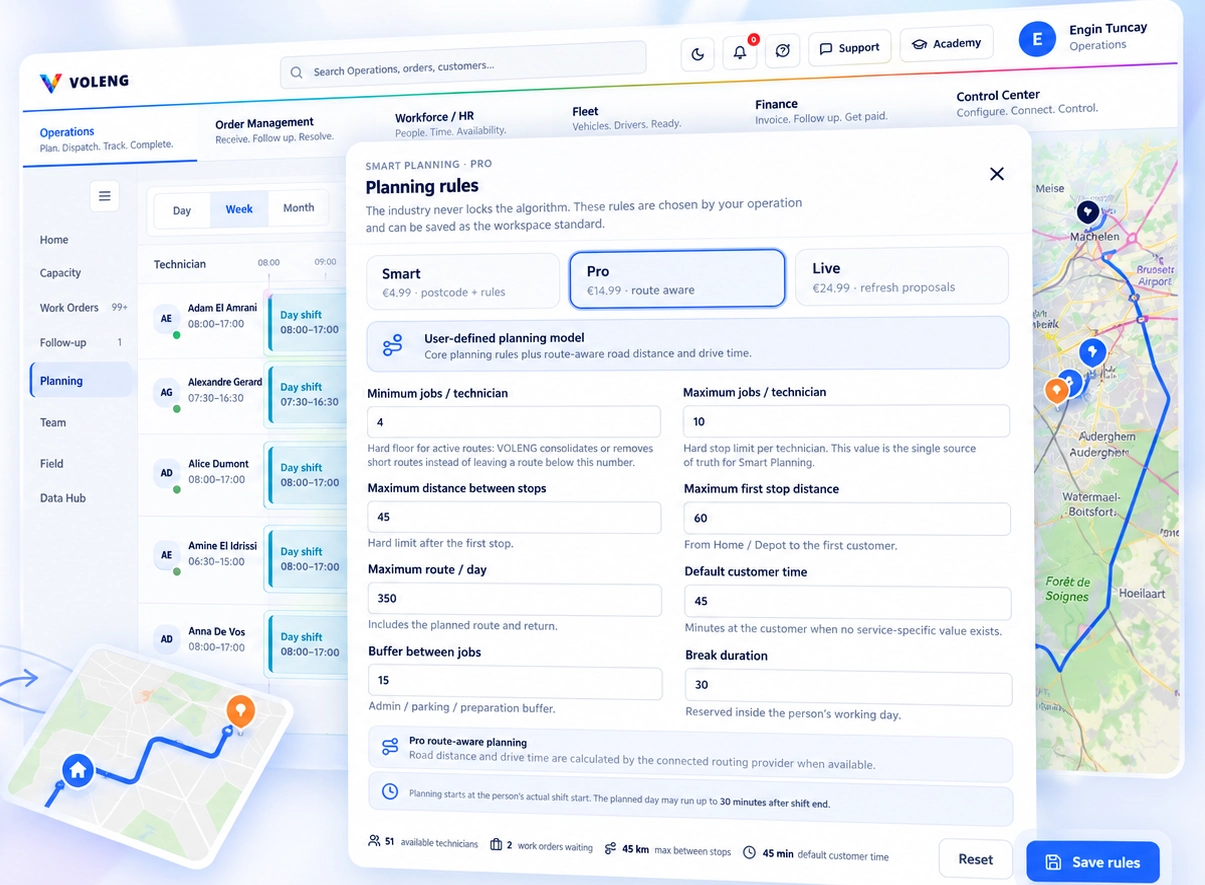Open Field in sidebar
Image resolution: width=1205 pixels, height=885 pixels.
pos(52,464)
